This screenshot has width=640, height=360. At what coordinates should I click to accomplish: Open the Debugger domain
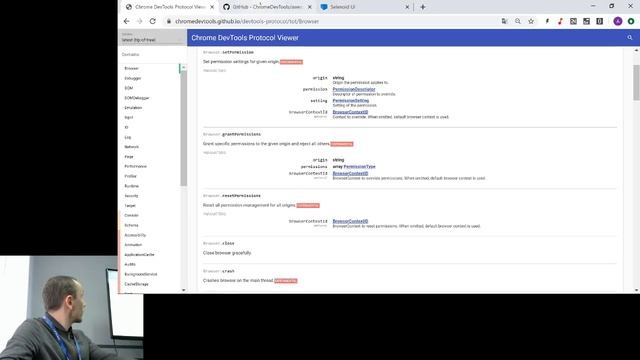tap(133, 78)
